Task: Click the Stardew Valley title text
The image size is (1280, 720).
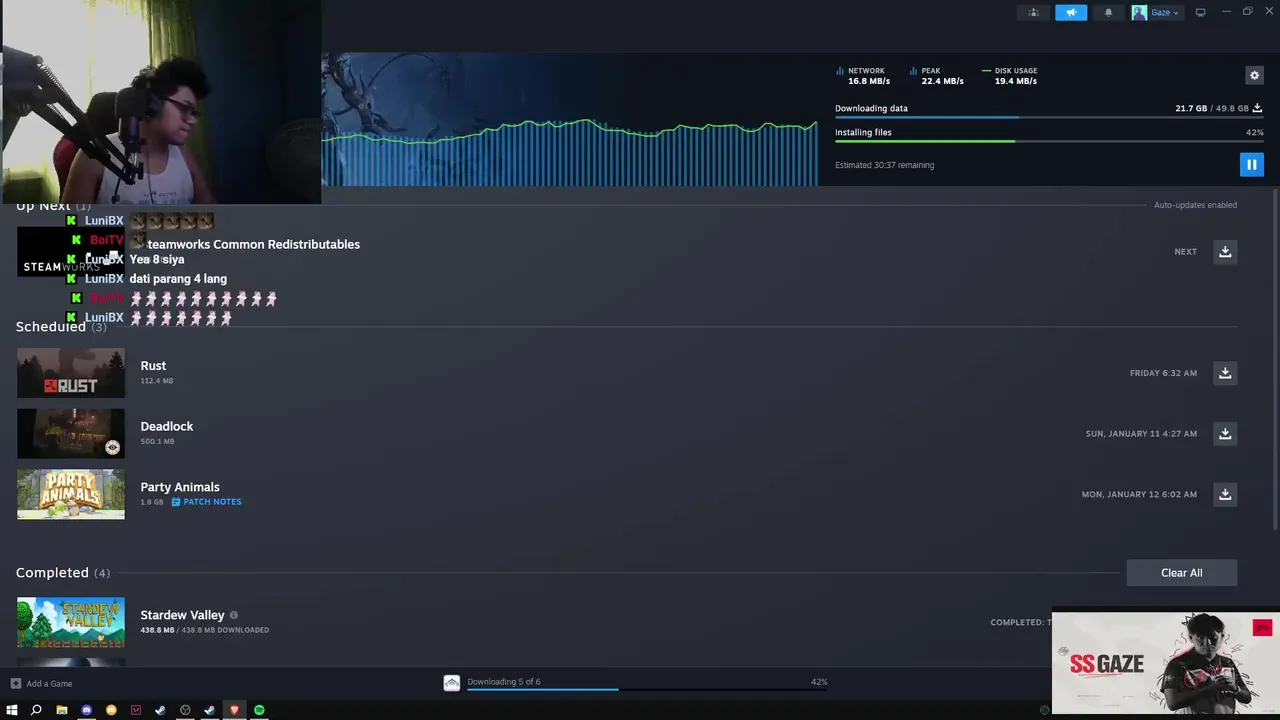Action: [x=182, y=615]
